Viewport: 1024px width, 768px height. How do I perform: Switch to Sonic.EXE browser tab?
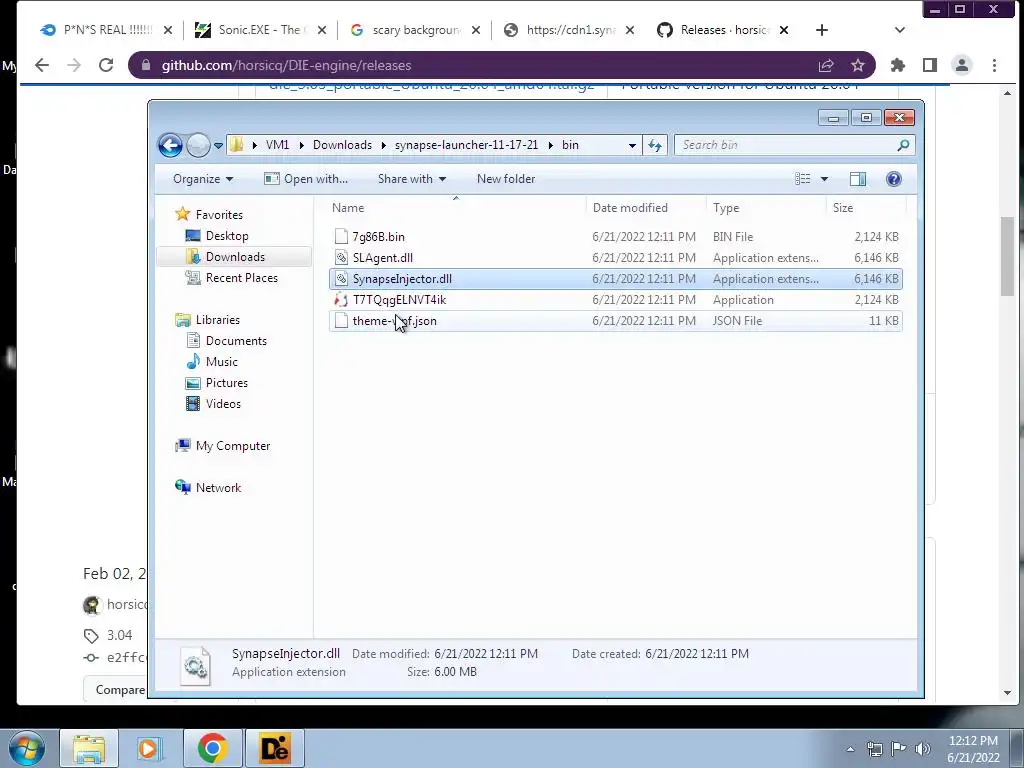click(261, 30)
